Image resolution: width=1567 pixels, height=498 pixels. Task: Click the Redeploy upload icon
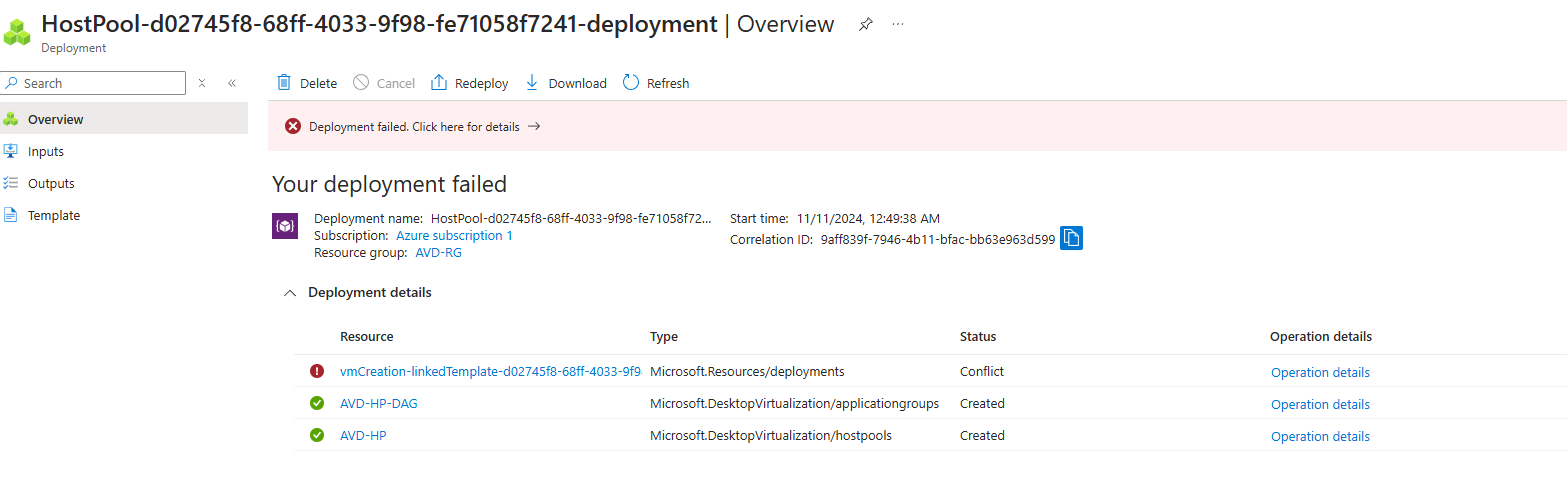click(438, 82)
